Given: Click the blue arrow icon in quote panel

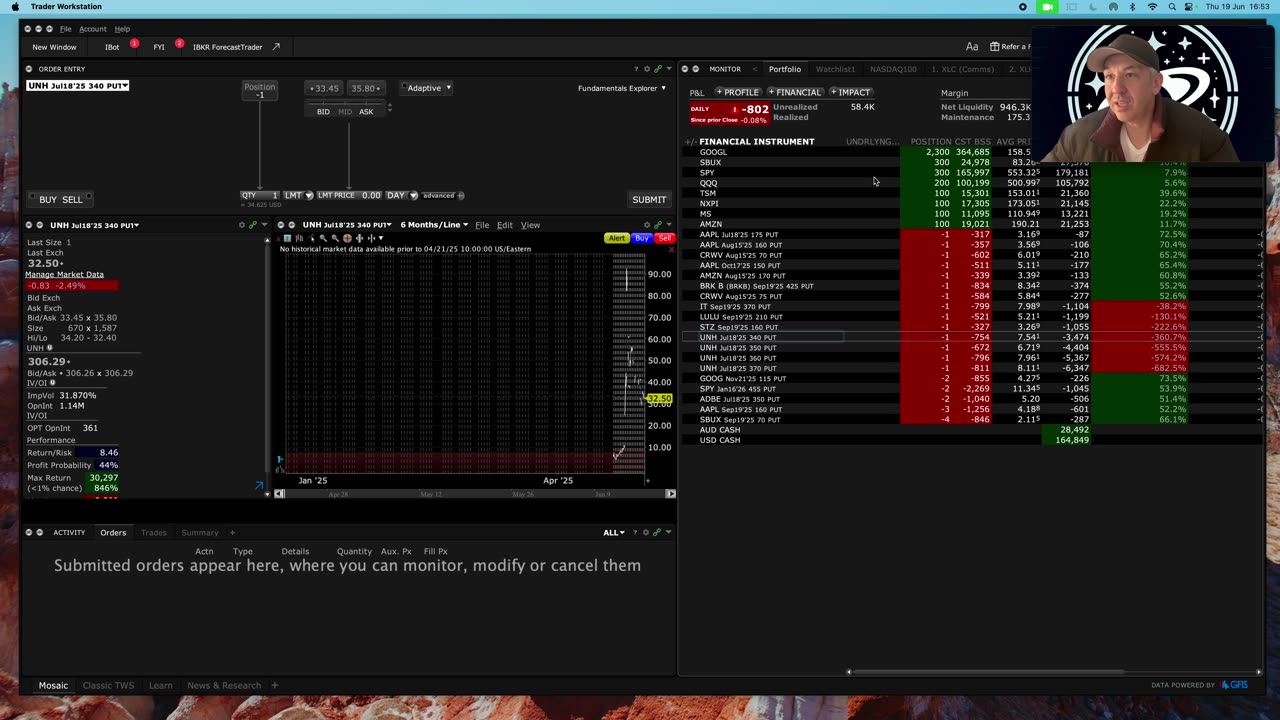Looking at the screenshot, I should pos(259,486).
